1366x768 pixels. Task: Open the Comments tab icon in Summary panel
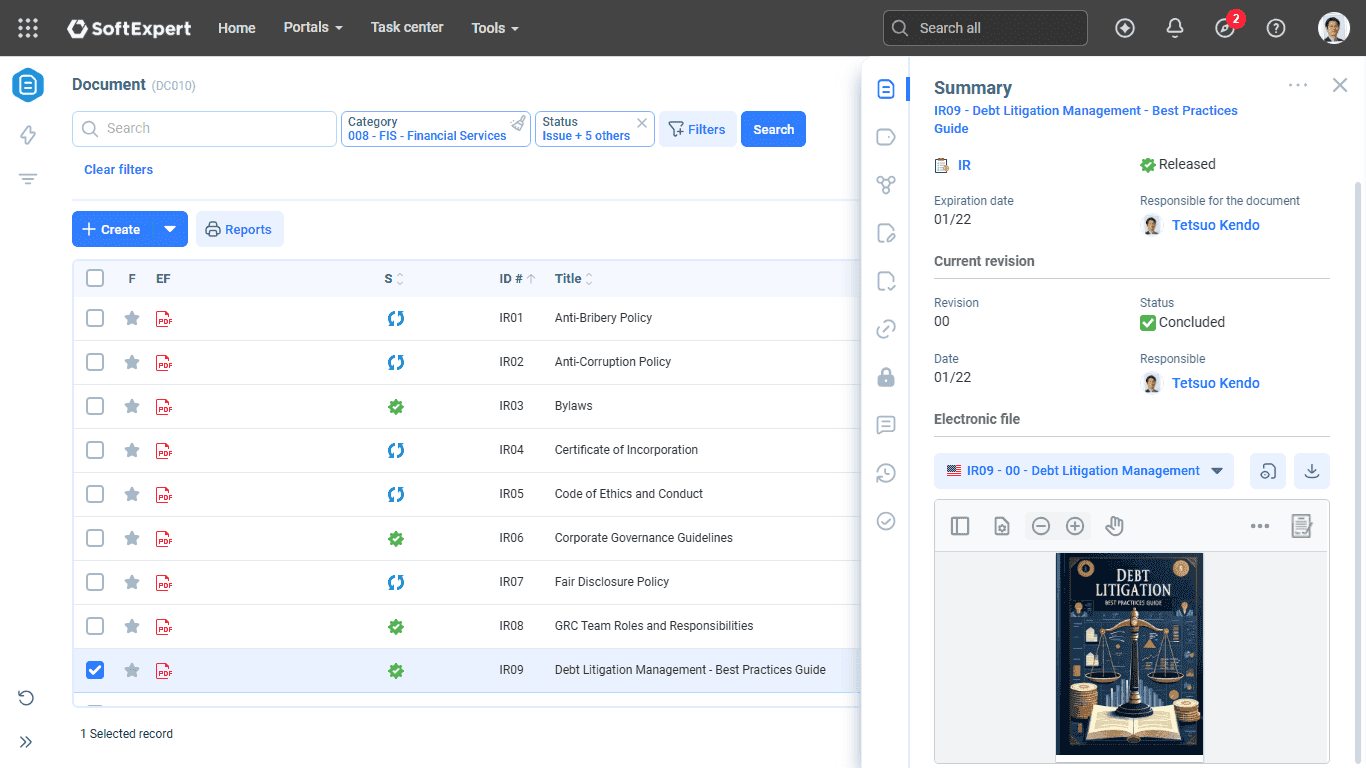[x=886, y=425]
